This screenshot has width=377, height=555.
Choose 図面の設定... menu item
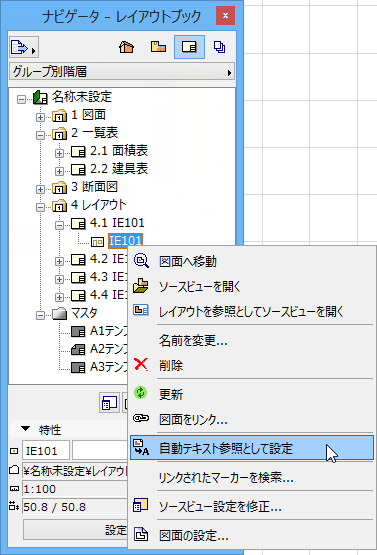coord(252,536)
